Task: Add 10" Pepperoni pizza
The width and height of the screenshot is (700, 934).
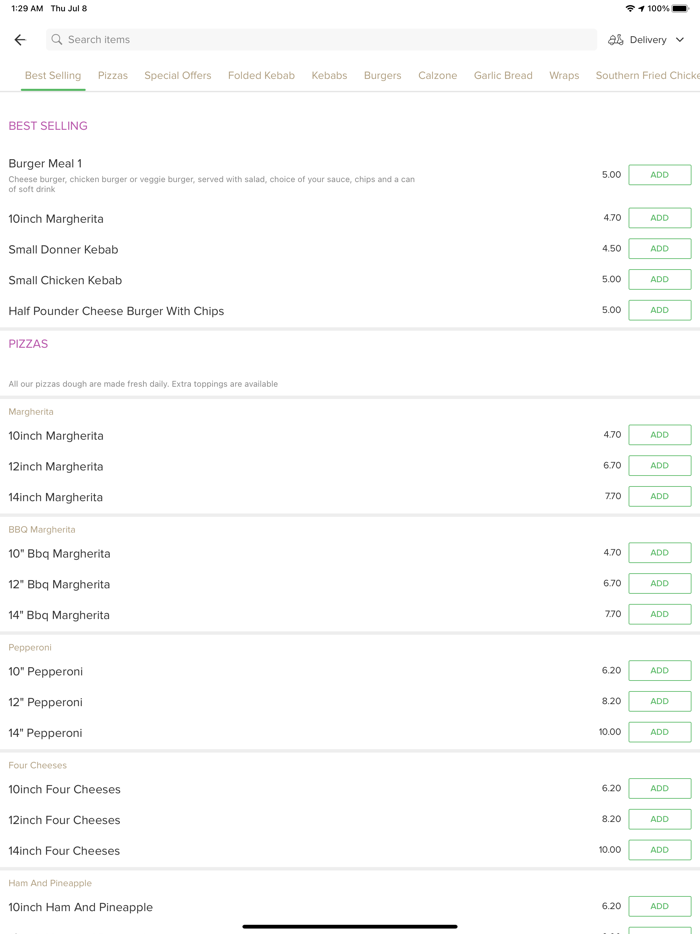Action: click(x=659, y=671)
